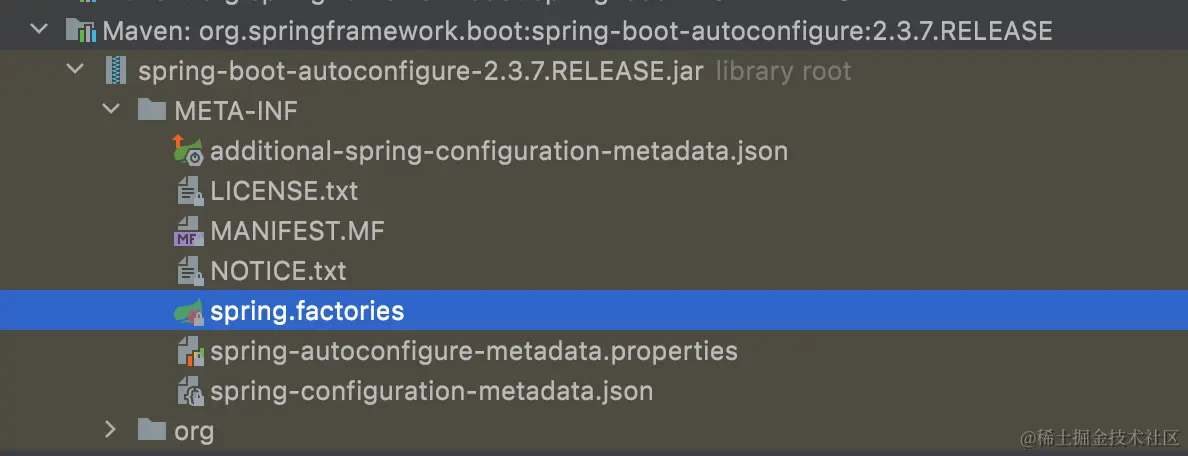Select the LICENSE.txt file name

tap(284, 190)
